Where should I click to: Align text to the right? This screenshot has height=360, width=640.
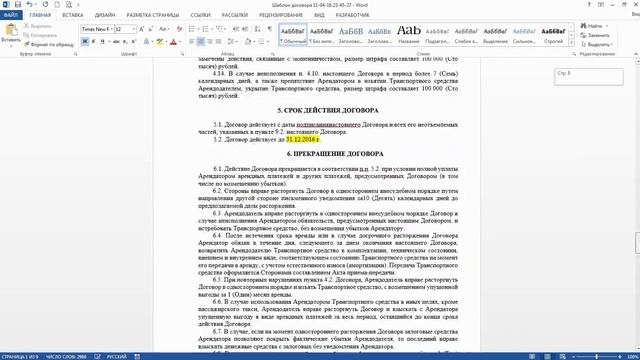click(210, 42)
